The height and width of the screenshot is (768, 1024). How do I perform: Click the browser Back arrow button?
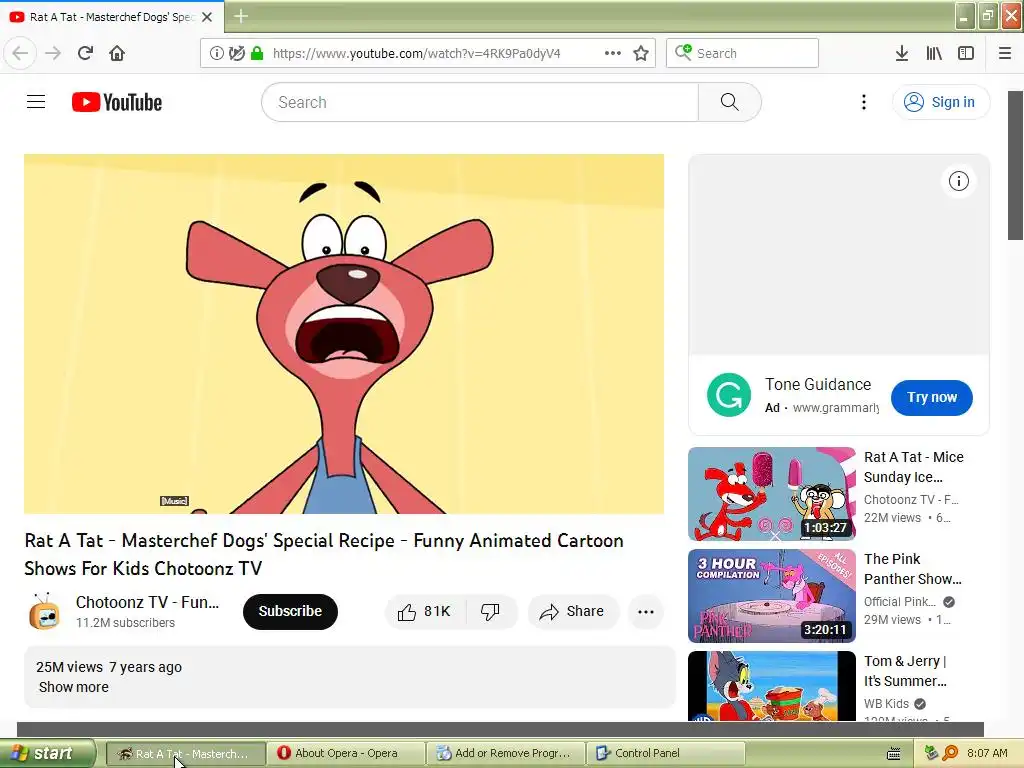20,53
